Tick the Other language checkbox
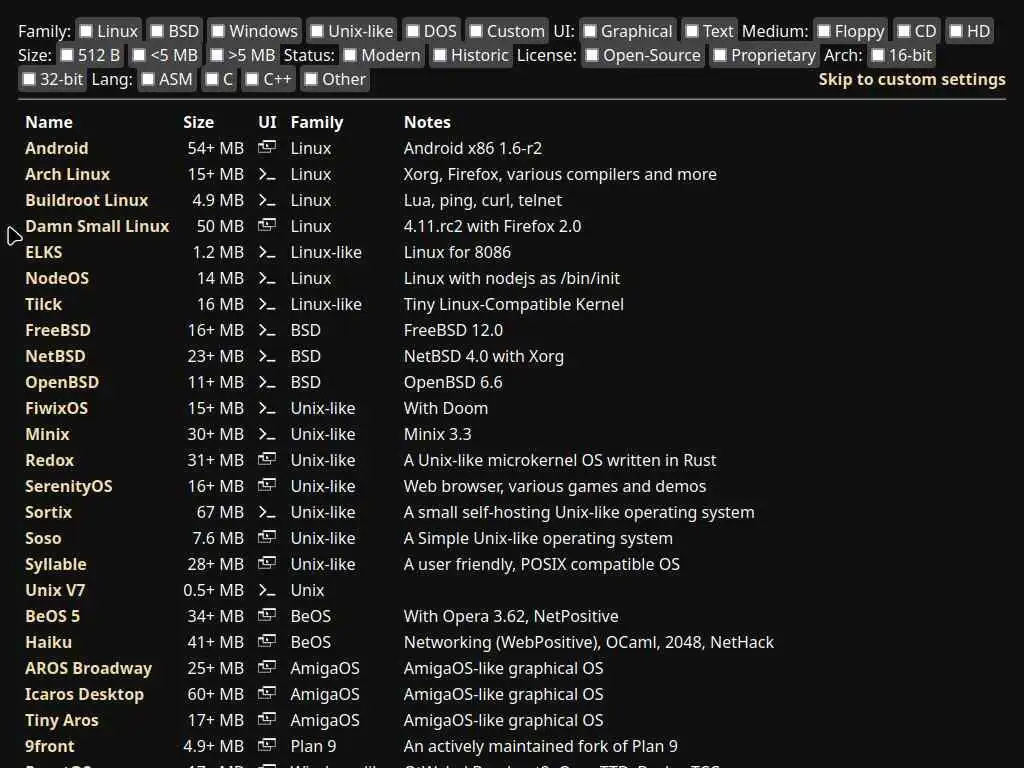Image resolution: width=1024 pixels, height=768 pixels. [311, 80]
